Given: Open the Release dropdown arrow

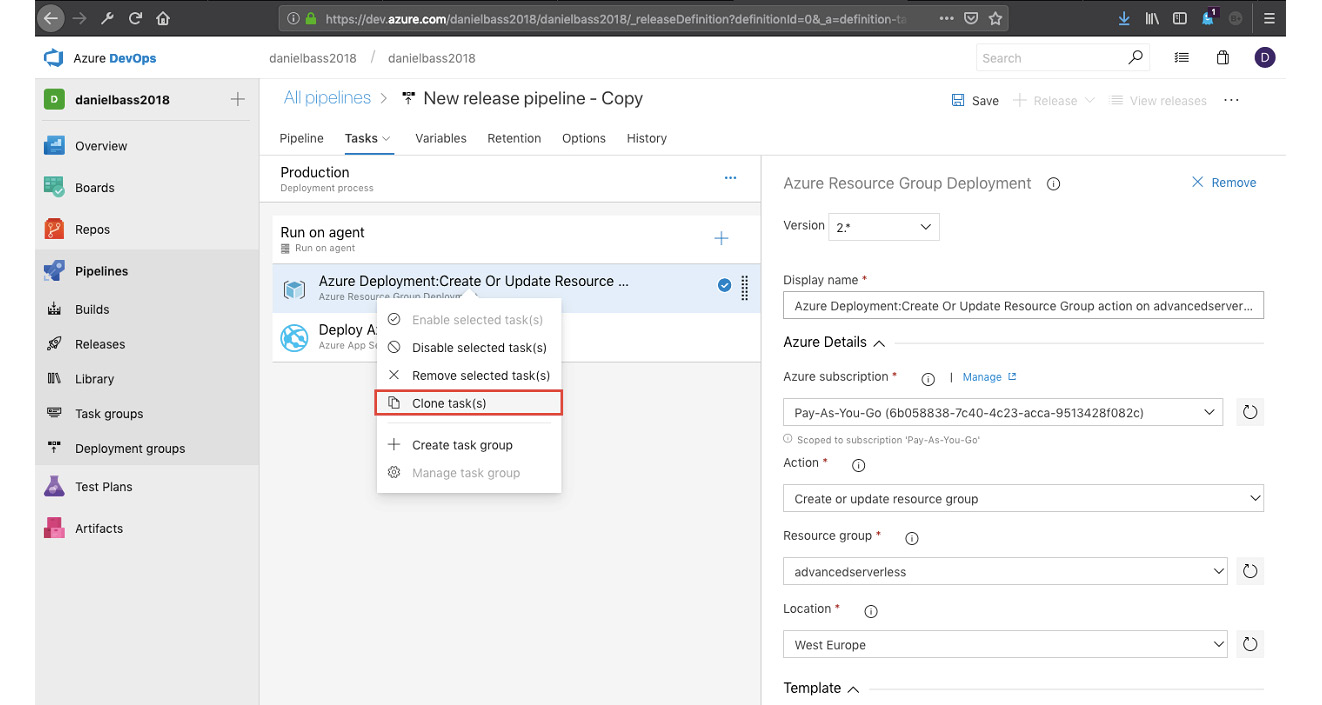Looking at the screenshot, I should click(1090, 101).
